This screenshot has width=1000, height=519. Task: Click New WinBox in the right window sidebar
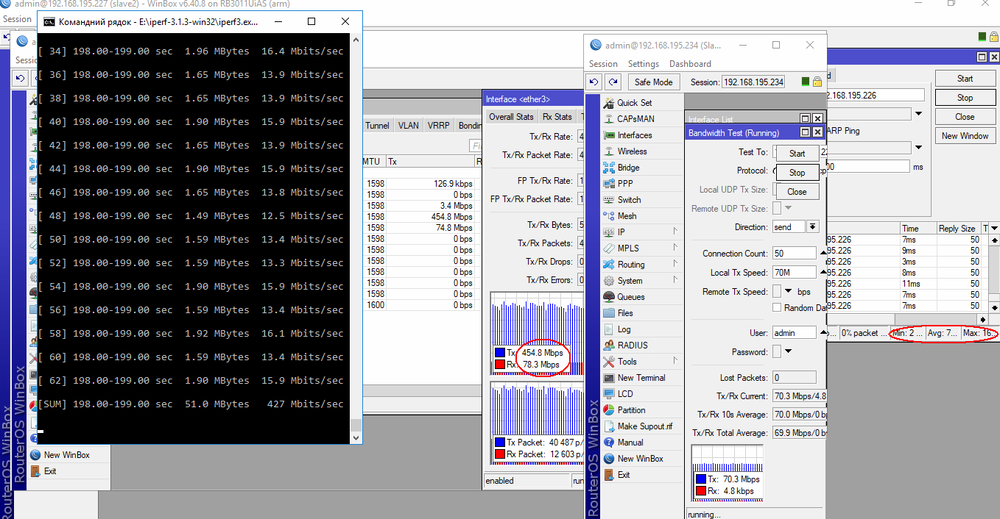point(633,458)
